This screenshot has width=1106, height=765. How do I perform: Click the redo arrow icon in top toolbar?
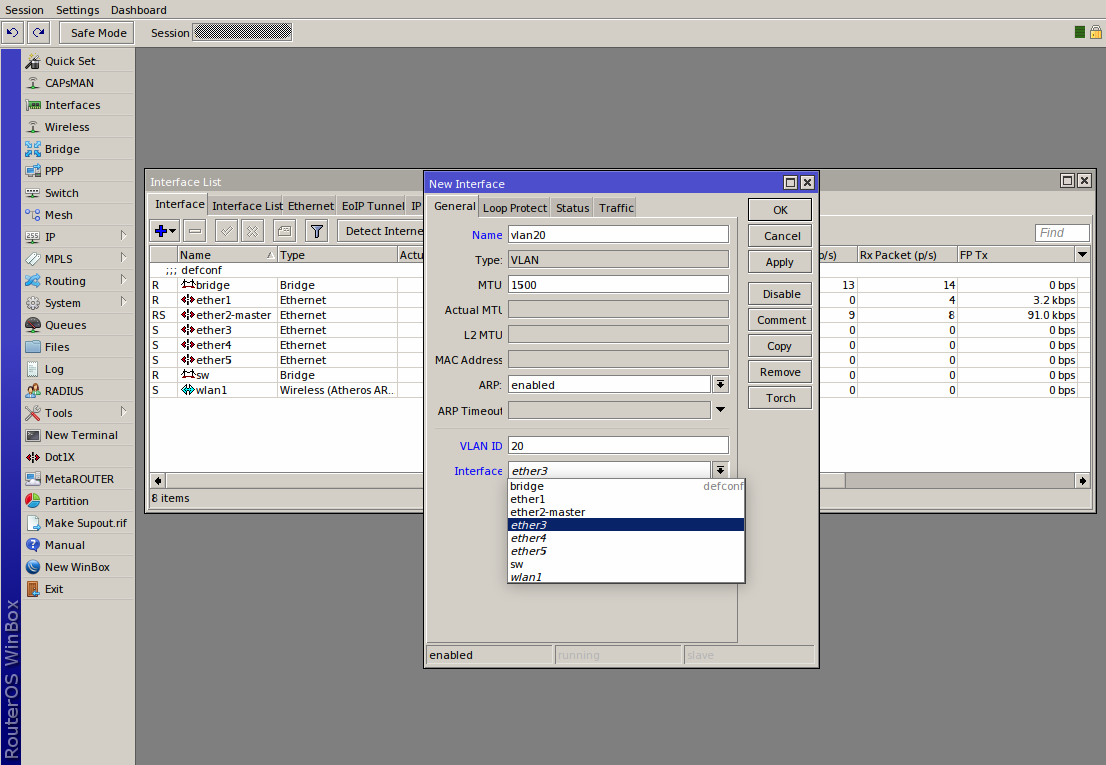(x=38, y=33)
